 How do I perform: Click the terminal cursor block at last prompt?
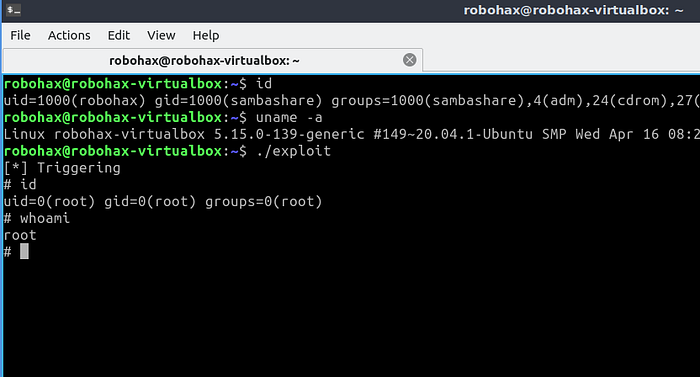tap(24, 251)
